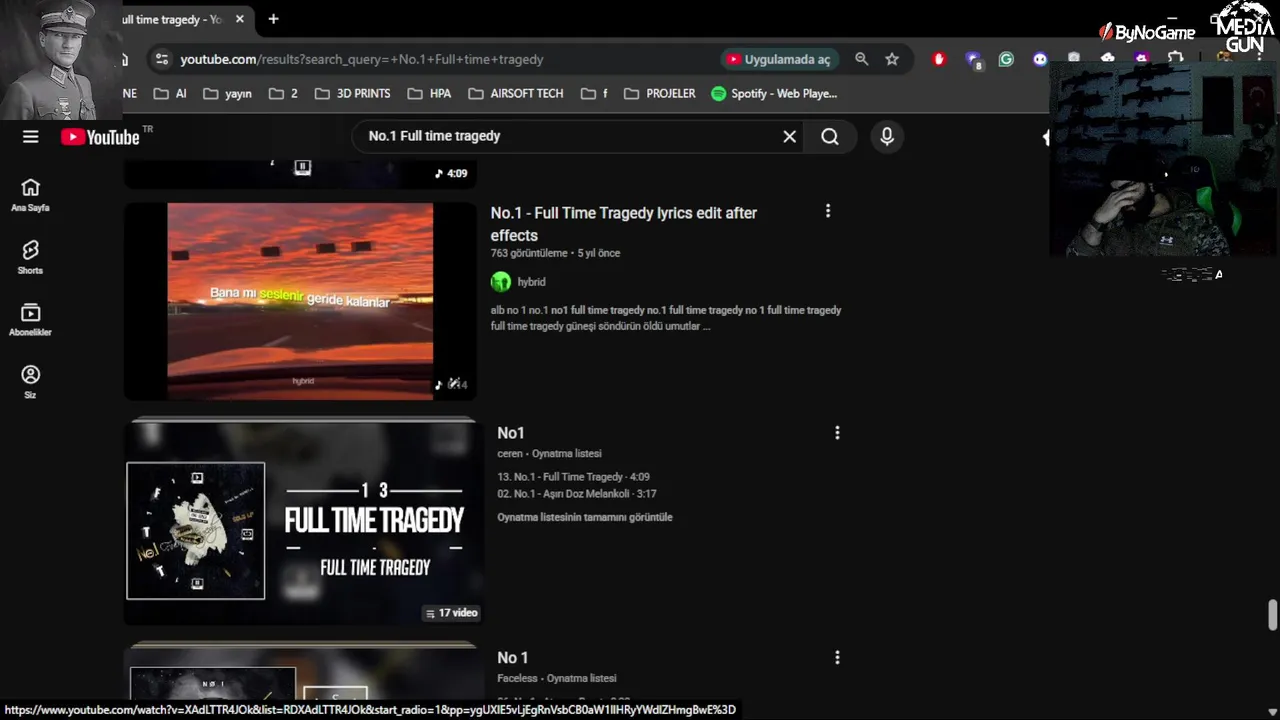Click the page vertical scrollbar thumb
Image resolution: width=1280 pixels, height=720 pixels.
(x=1272, y=615)
